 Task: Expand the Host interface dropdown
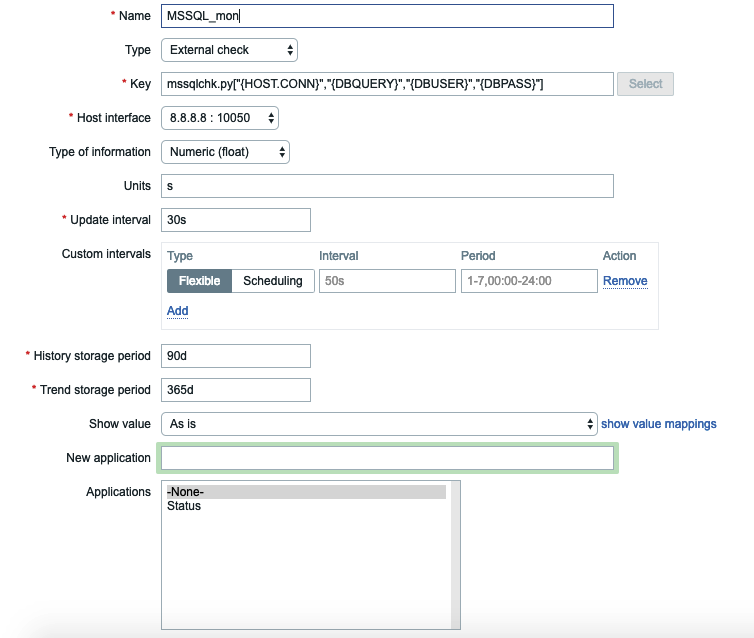[219, 118]
